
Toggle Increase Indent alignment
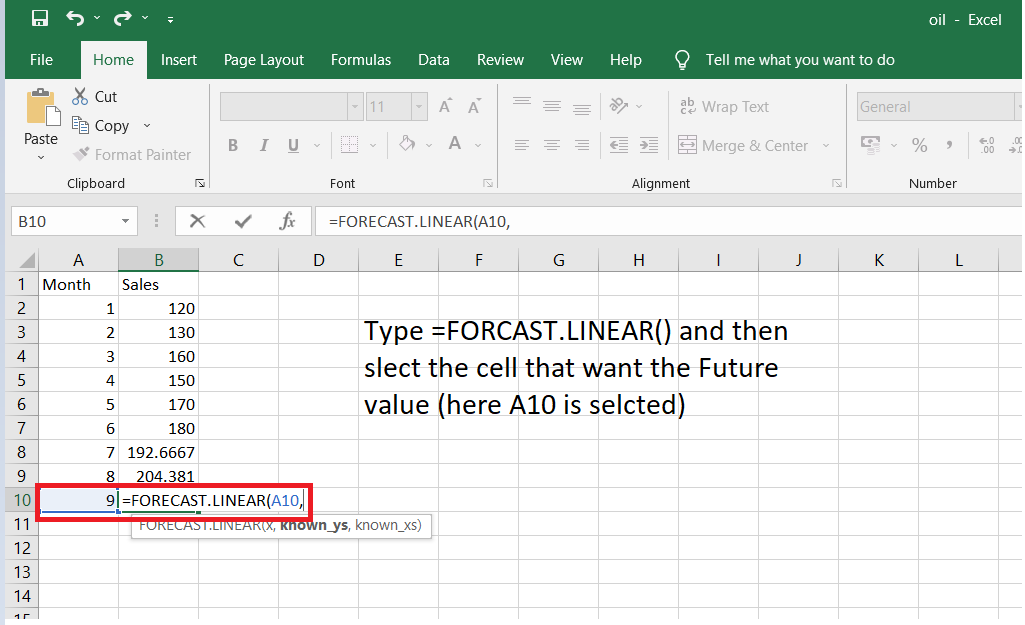tap(647, 145)
